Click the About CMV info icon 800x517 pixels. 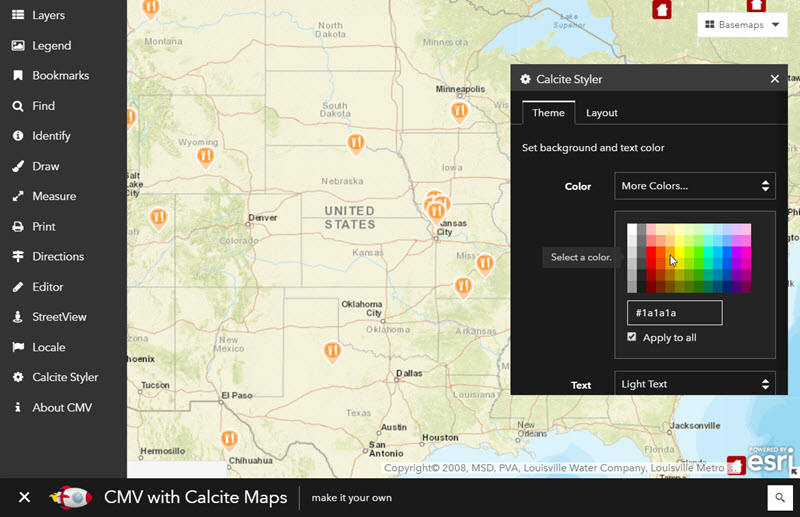point(18,407)
